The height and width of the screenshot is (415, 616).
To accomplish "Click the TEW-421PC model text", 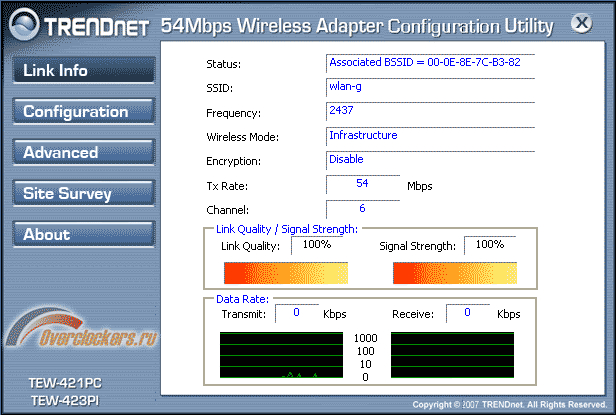I will coord(65,383).
